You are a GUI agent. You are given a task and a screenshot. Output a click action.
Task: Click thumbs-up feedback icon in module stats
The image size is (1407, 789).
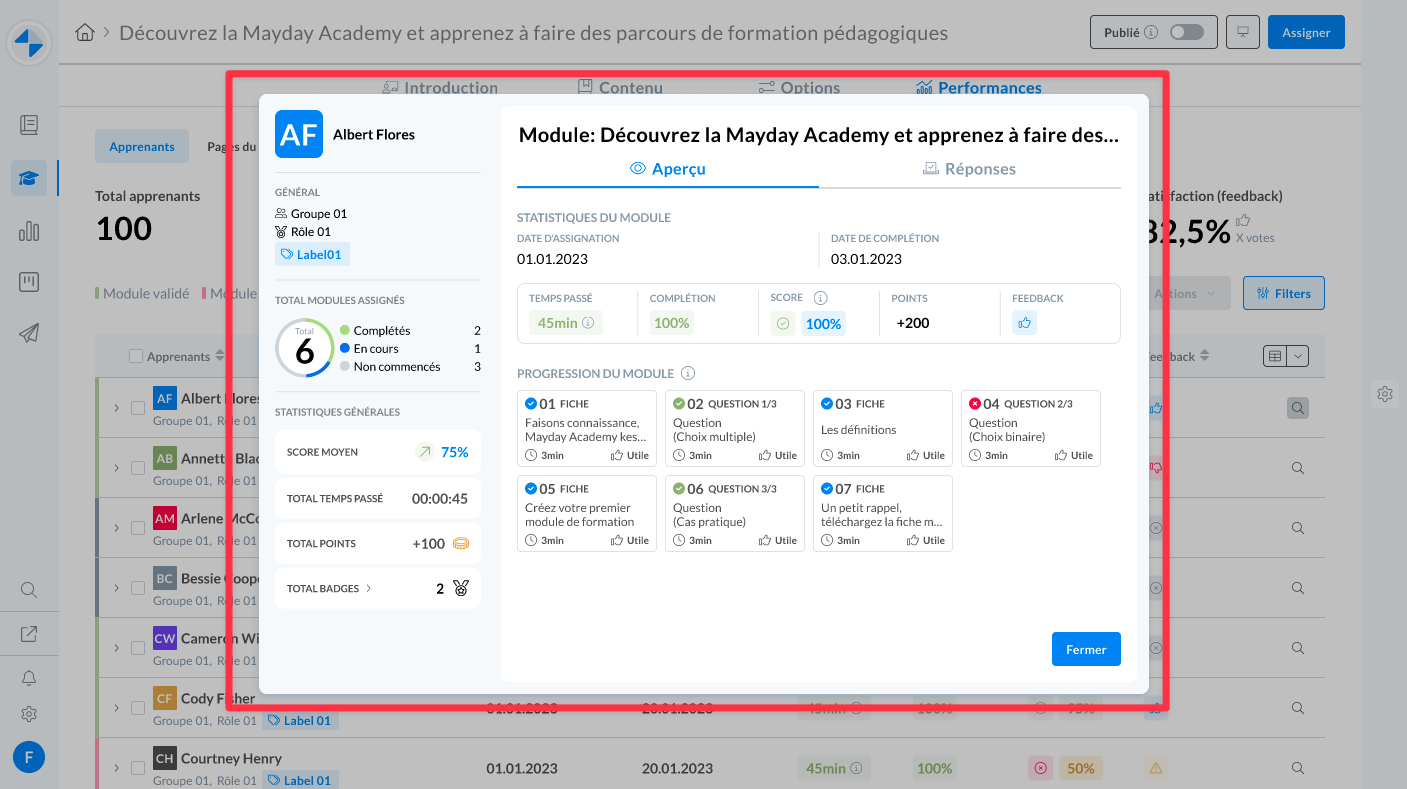point(1024,323)
